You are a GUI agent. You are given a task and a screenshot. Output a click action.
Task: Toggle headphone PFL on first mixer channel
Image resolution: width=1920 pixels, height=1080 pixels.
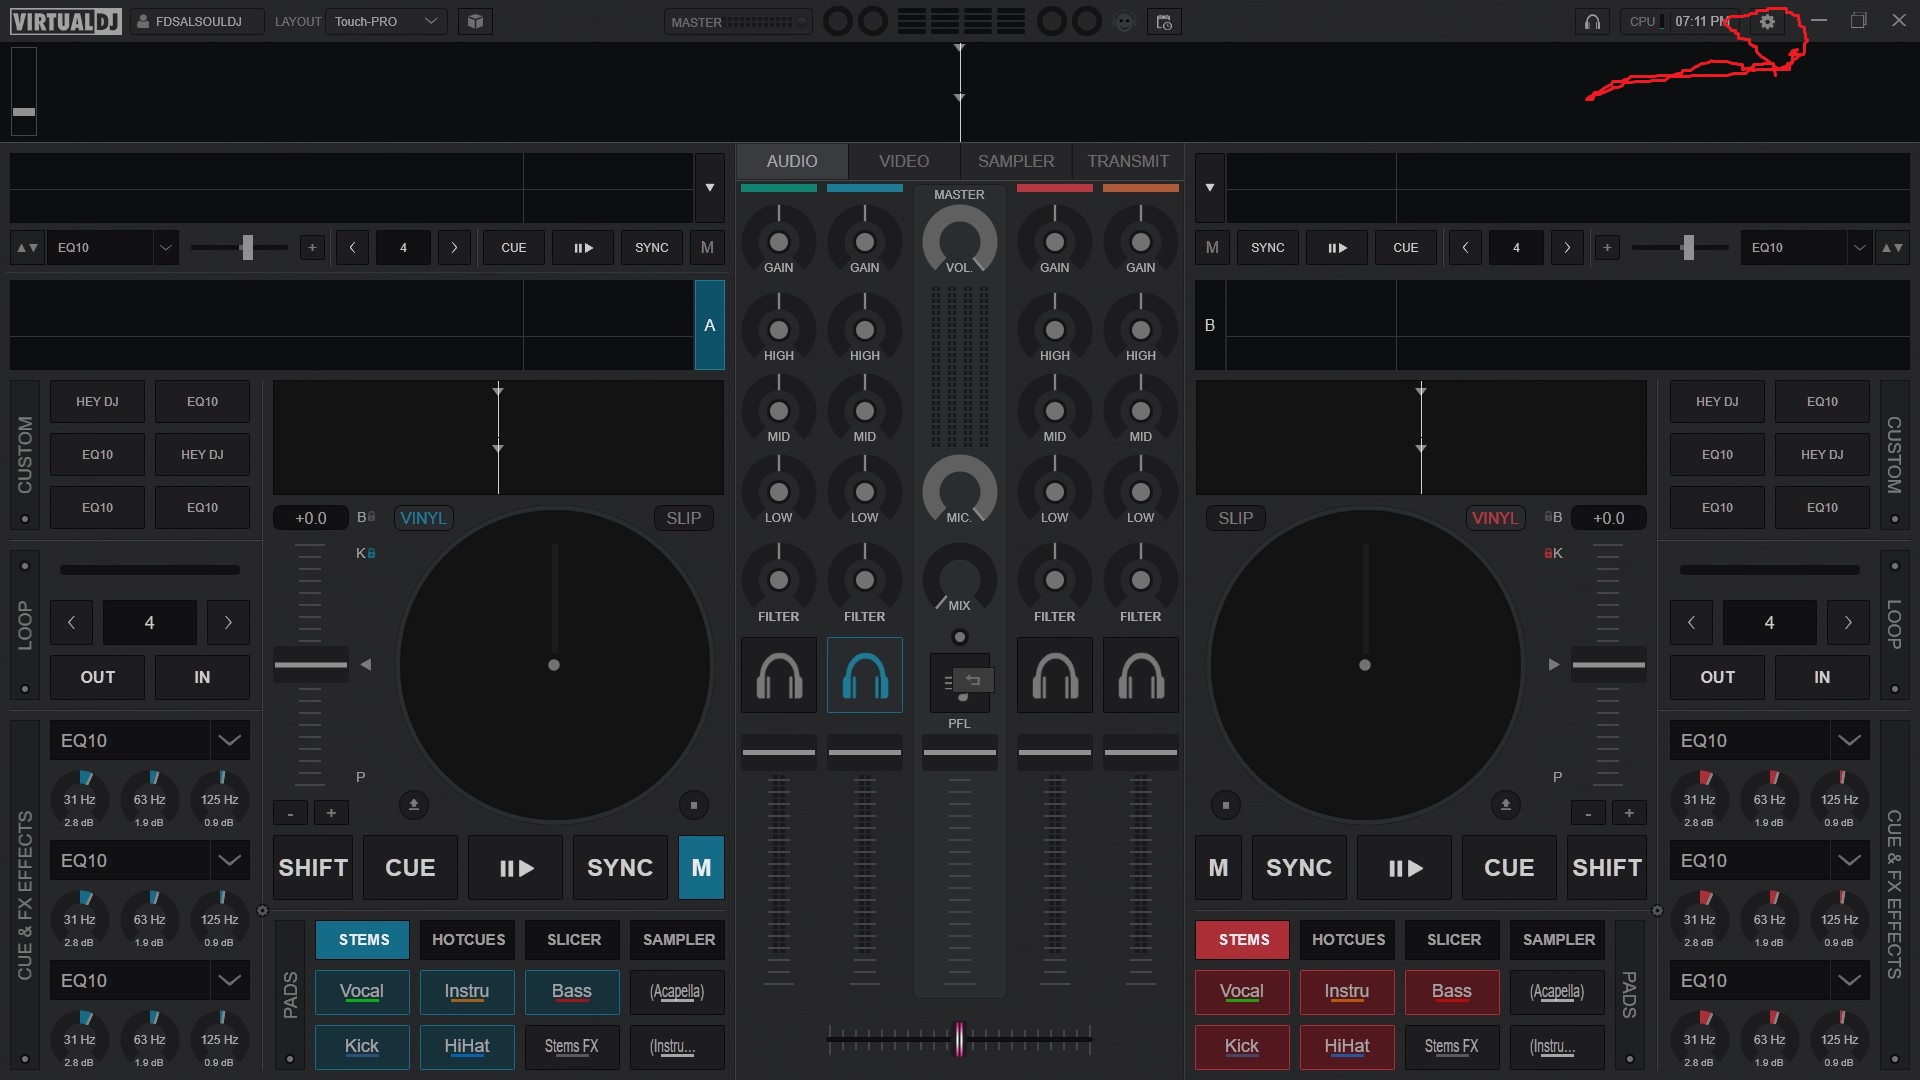(778, 675)
